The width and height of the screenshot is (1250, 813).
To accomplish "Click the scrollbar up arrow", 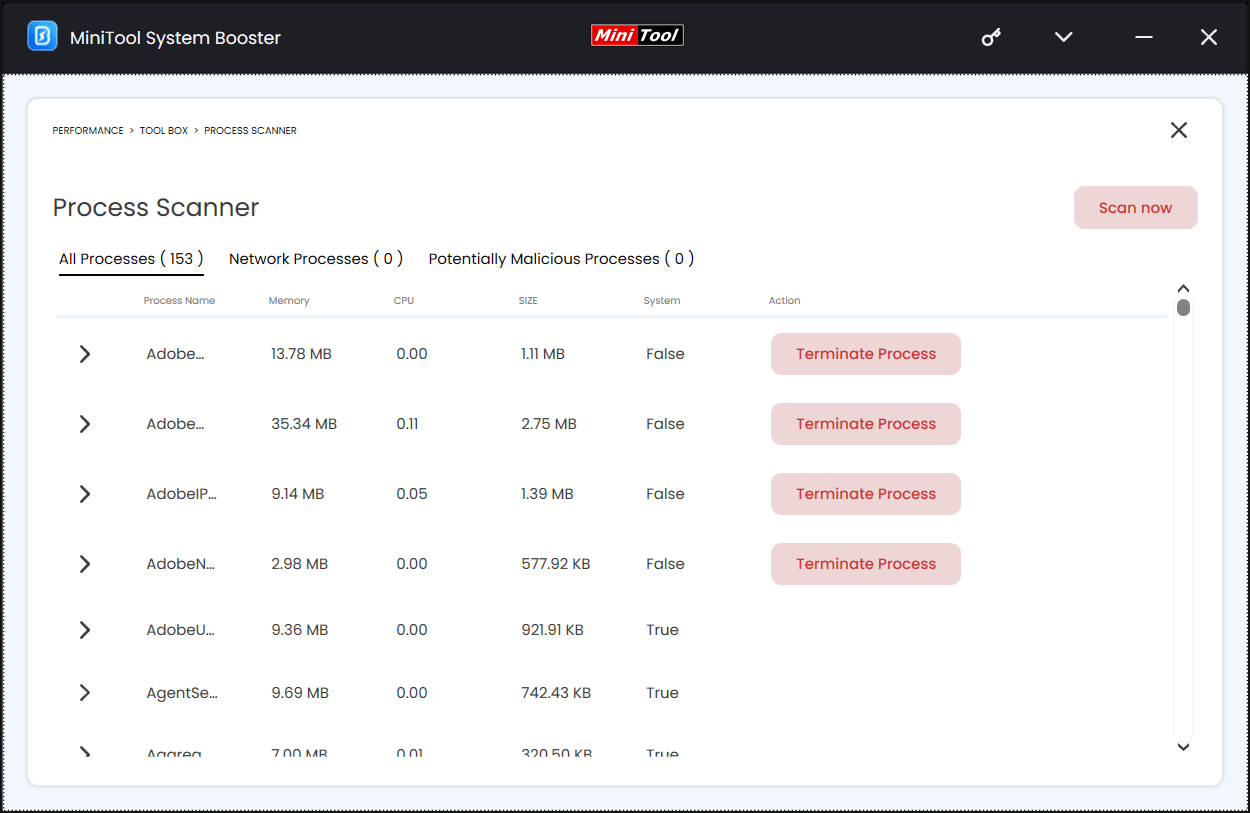I will [1183, 289].
